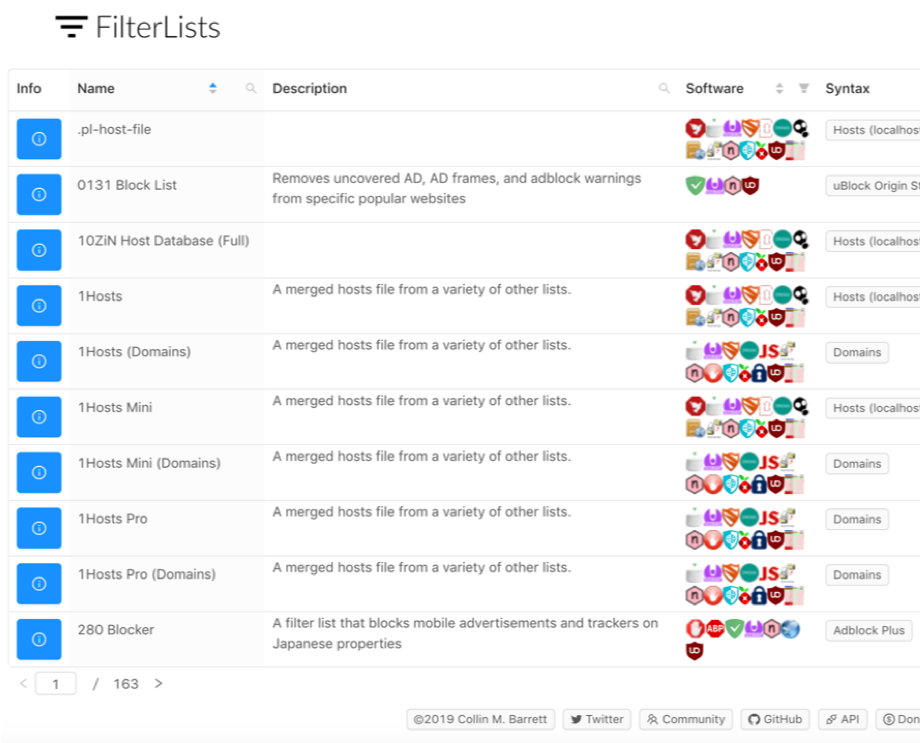Open the search icon in the Name column
920x743 pixels.
pos(251,89)
